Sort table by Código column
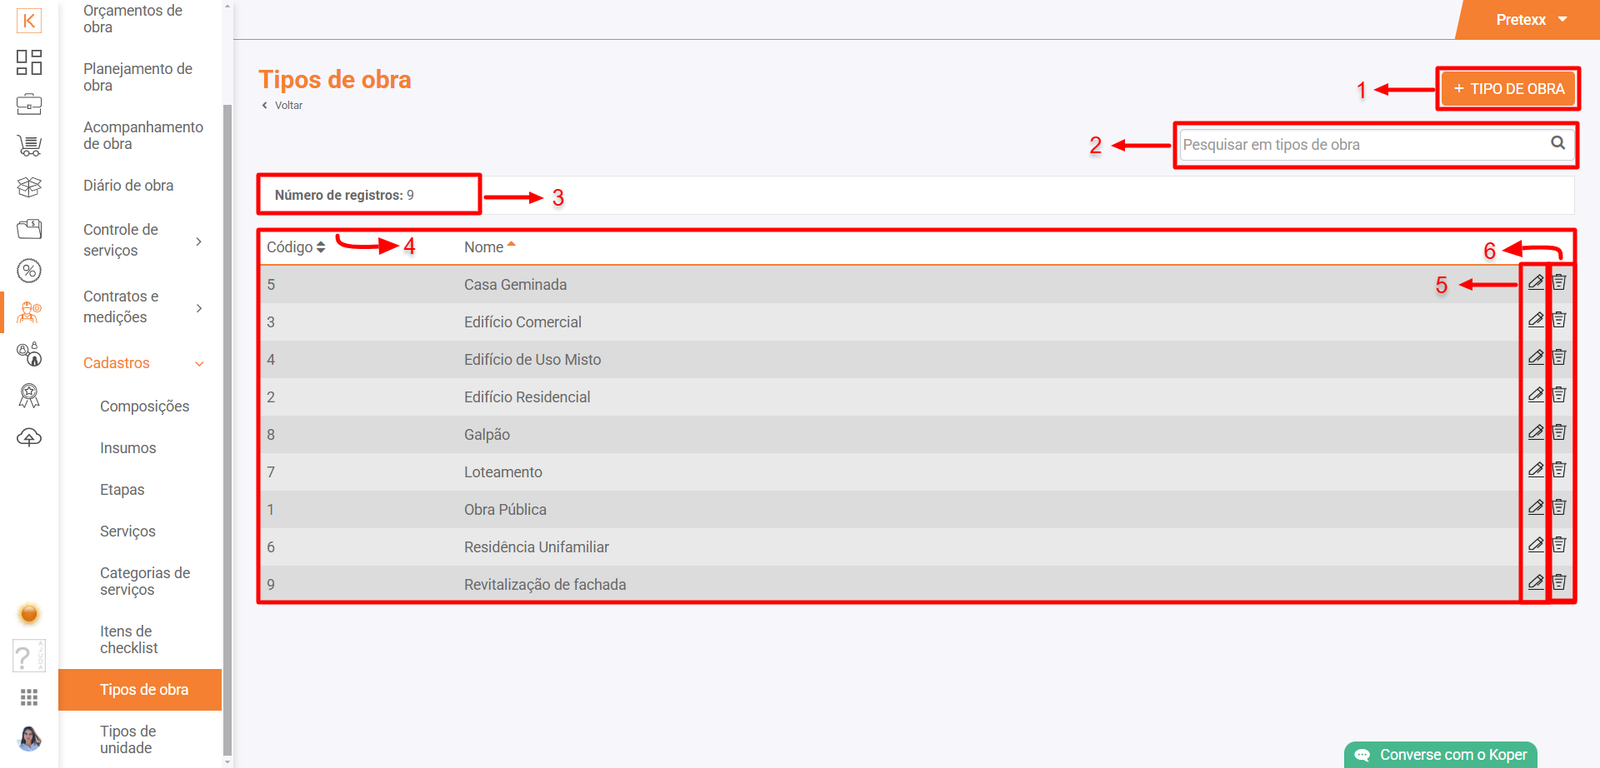The width and height of the screenshot is (1600, 768). 296,247
